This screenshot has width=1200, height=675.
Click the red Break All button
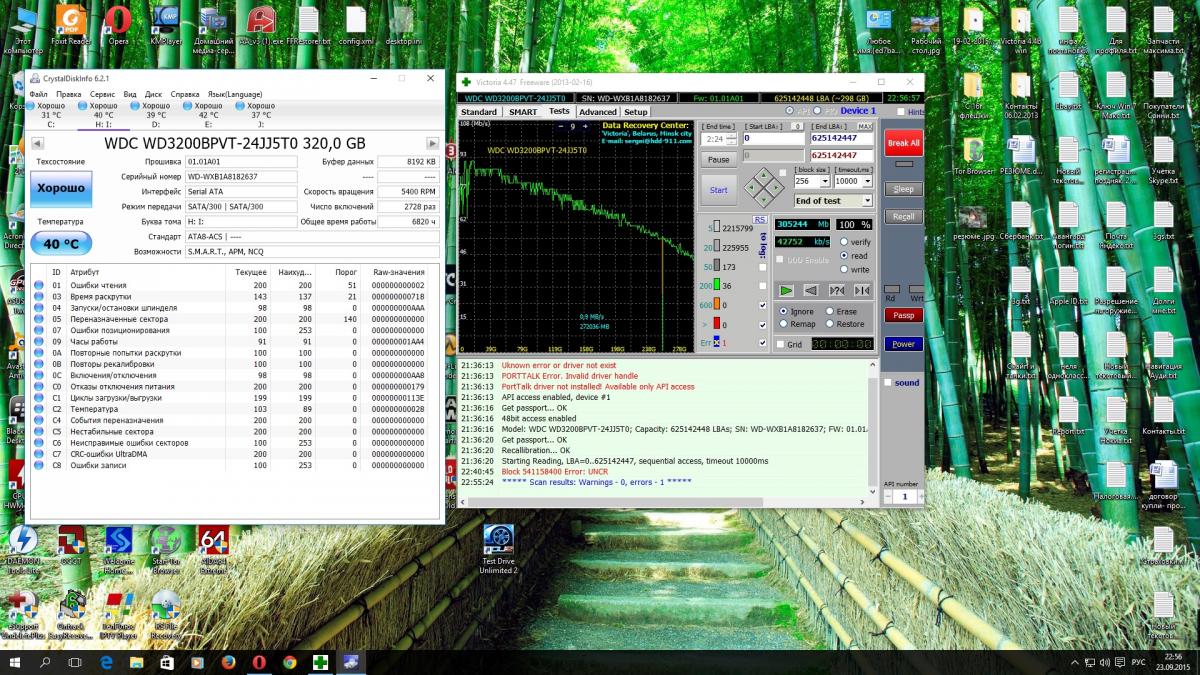[x=903, y=143]
